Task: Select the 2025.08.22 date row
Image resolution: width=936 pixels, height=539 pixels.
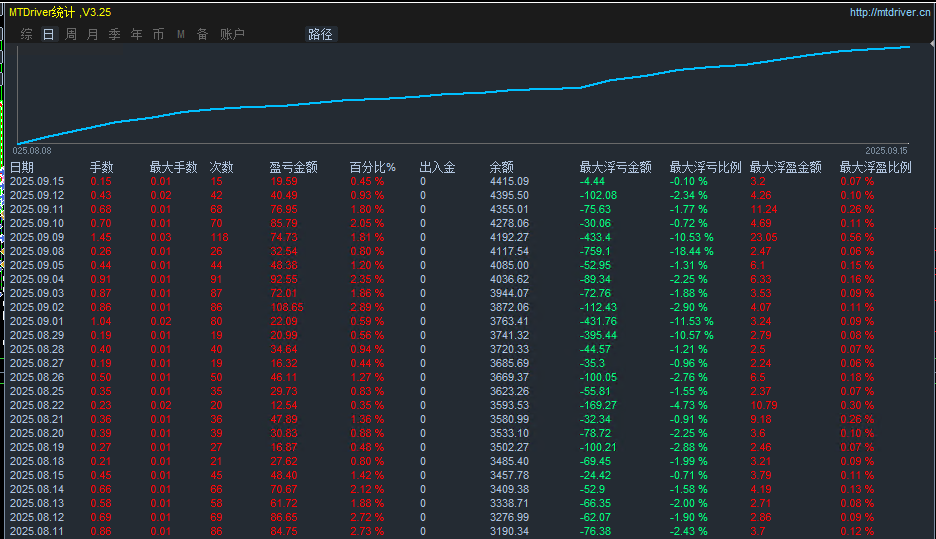Action: click(x=37, y=405)
